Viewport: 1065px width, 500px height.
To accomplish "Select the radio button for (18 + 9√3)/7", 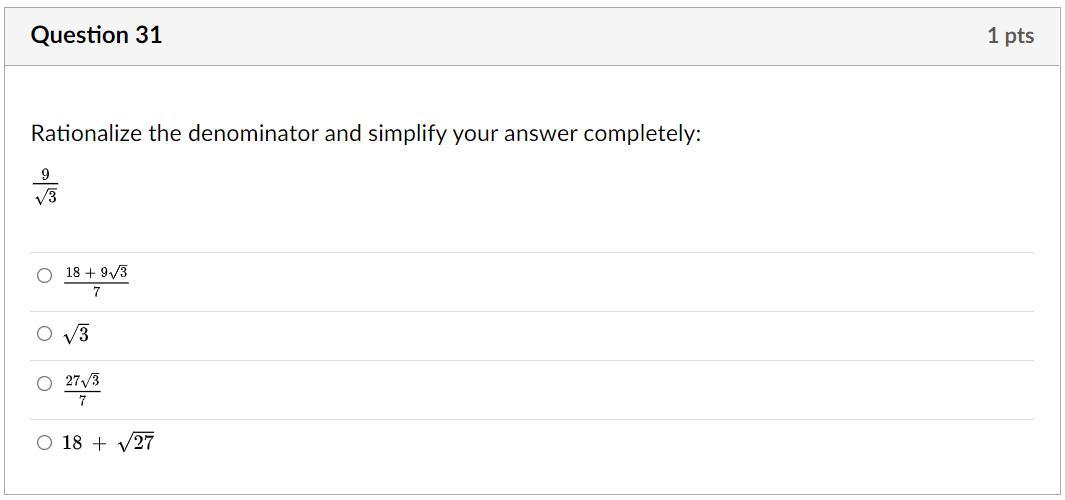I will point(44,276).
